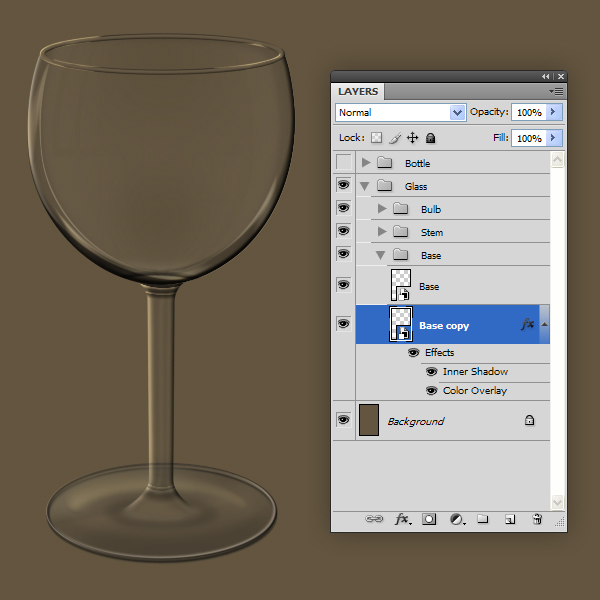
Task: Hide the Inner Shadow effect
Action: point(431,372)
